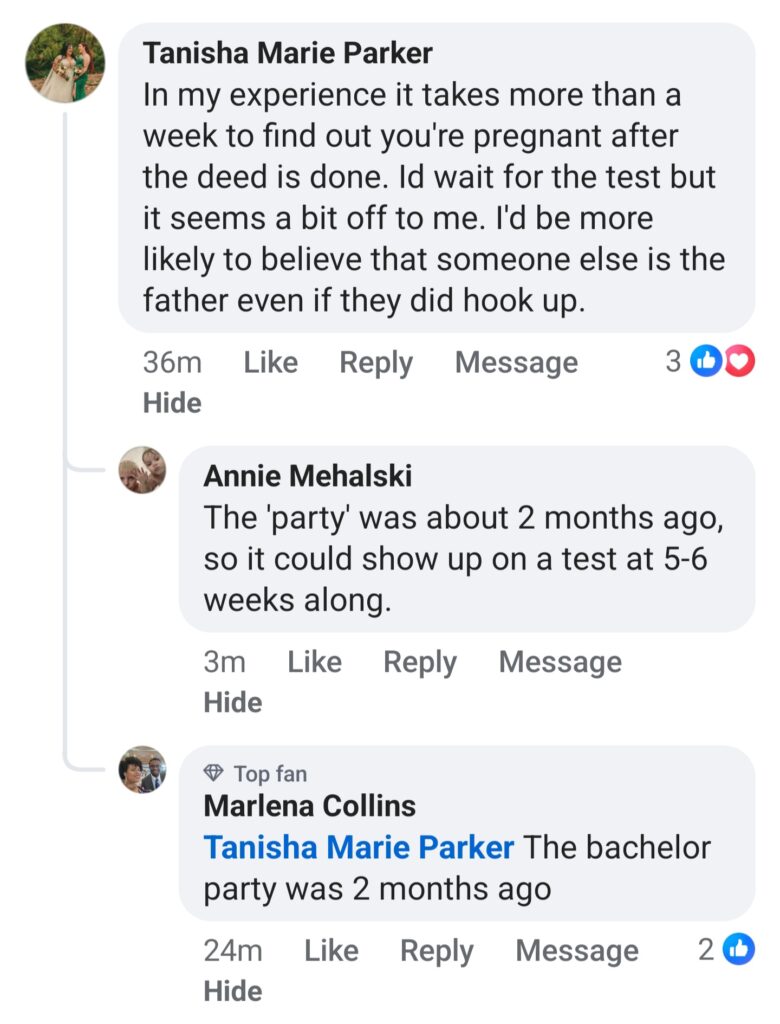Open tagged Tanisha Marie Parker mention link

tap(359, 848)
